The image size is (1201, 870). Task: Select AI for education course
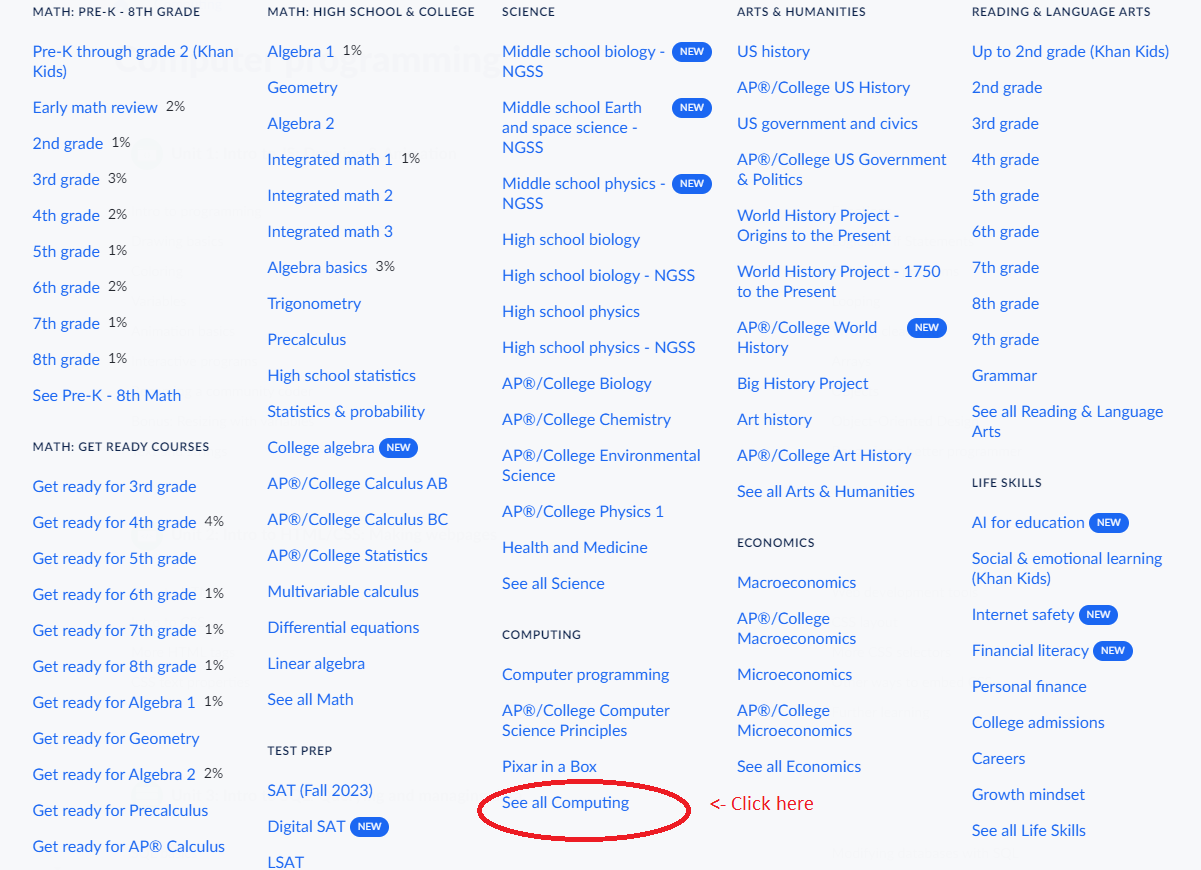click(1027, 523)
